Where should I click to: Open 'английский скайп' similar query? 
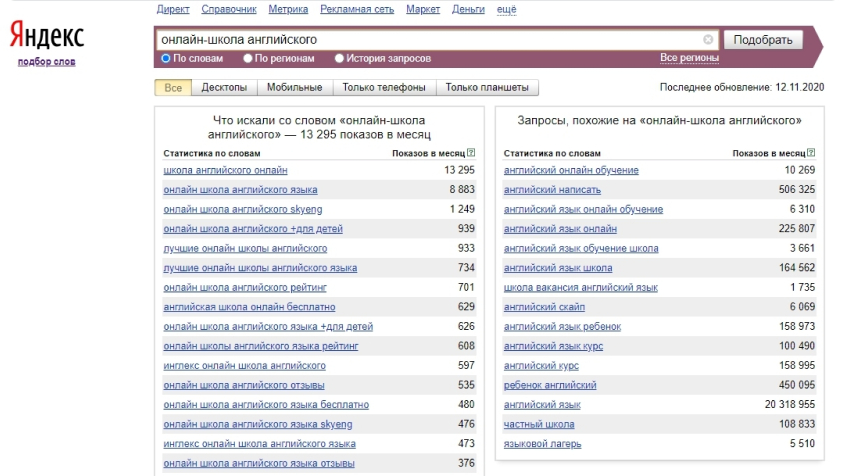(544, 307)
